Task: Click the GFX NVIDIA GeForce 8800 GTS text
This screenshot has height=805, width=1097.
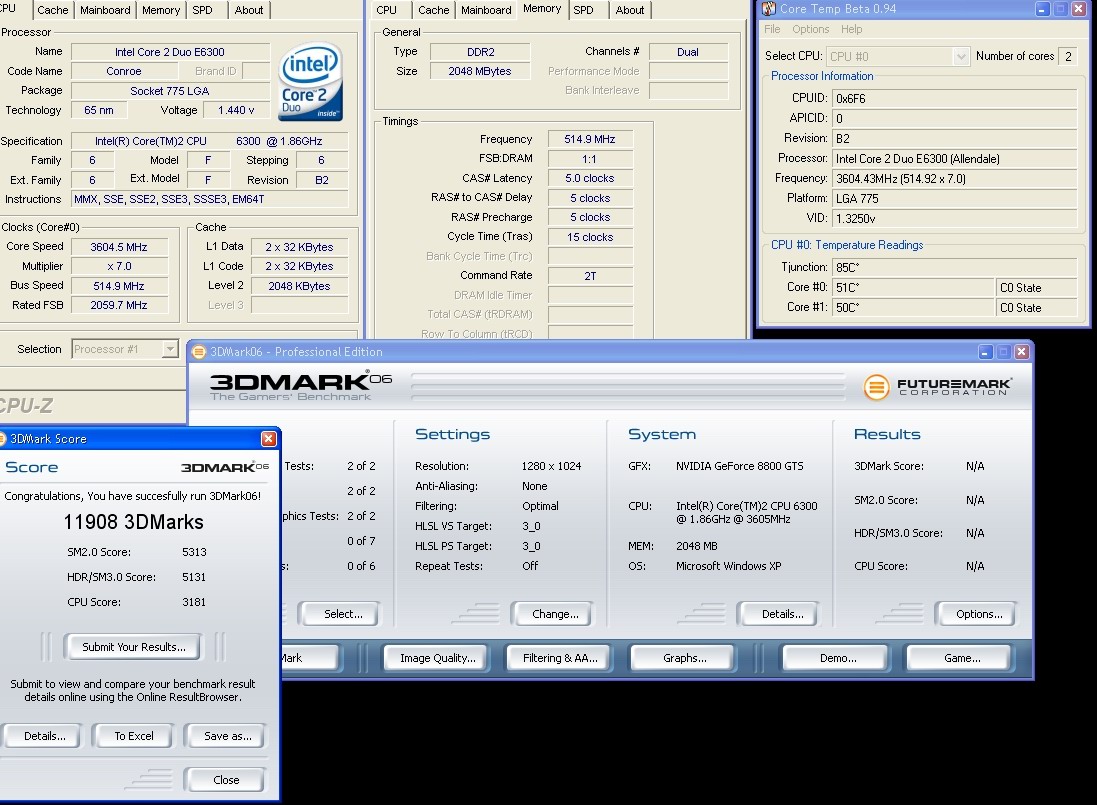Action: click(x=739, y=466)
